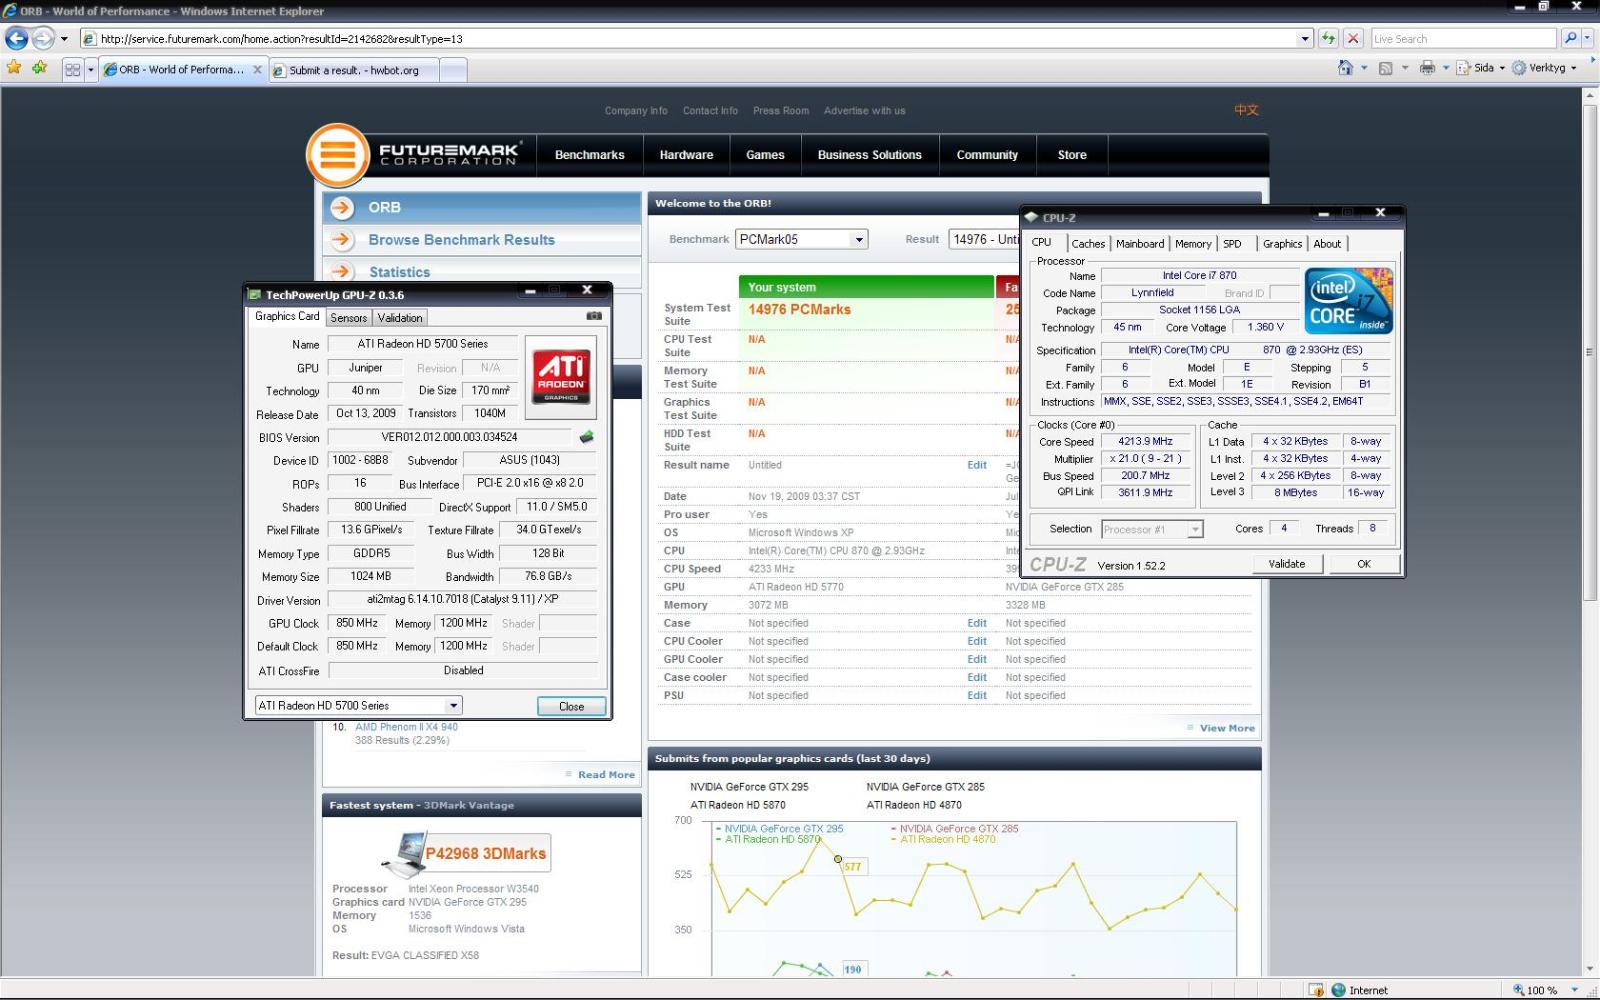The image size is (1600, 1000).
Task: Open the Benchmark PCMark05 dropdown
Action: coord(802,239)
